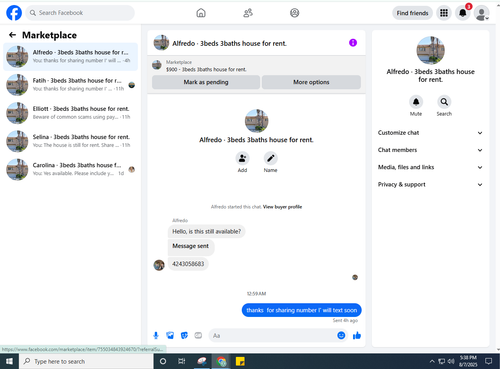Click the 'Hello, is this still available?' message

point(206,231)
